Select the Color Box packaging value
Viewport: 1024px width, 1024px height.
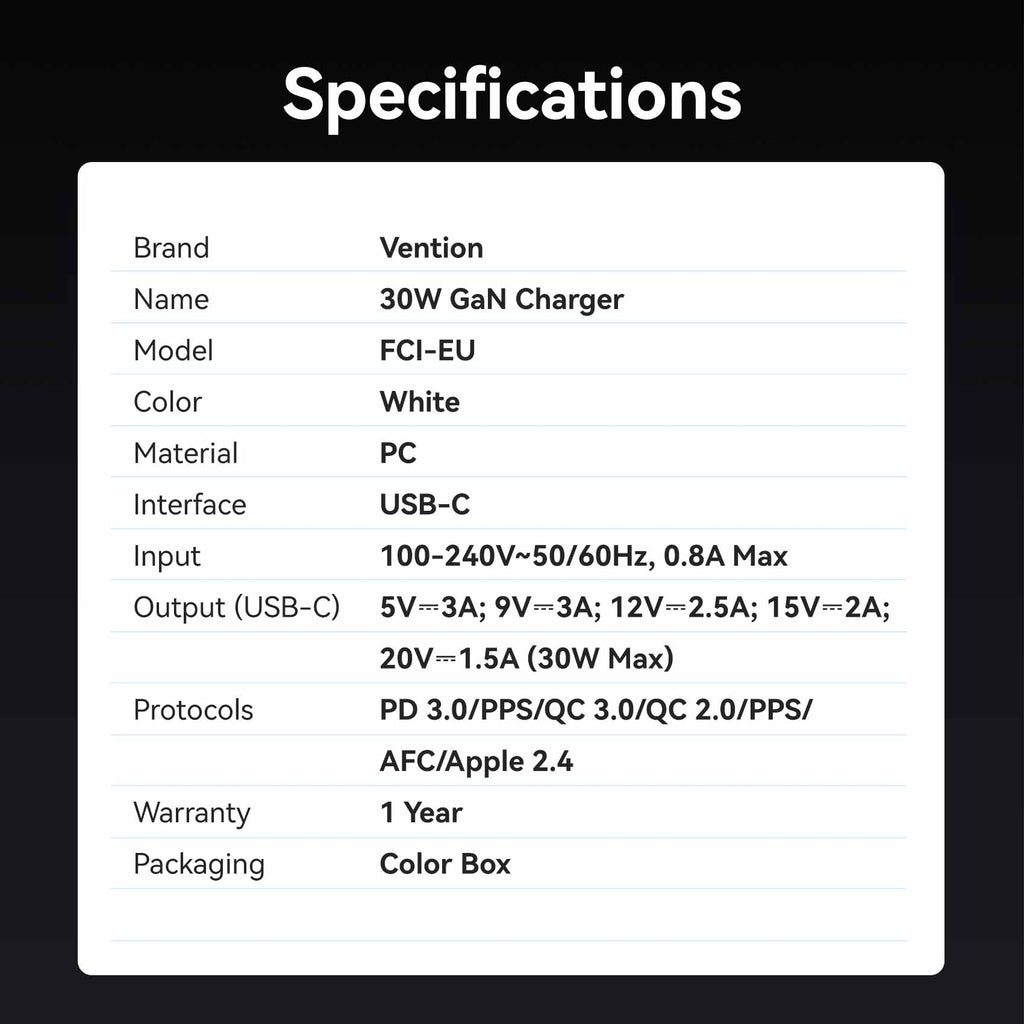(x=445, y=864)
